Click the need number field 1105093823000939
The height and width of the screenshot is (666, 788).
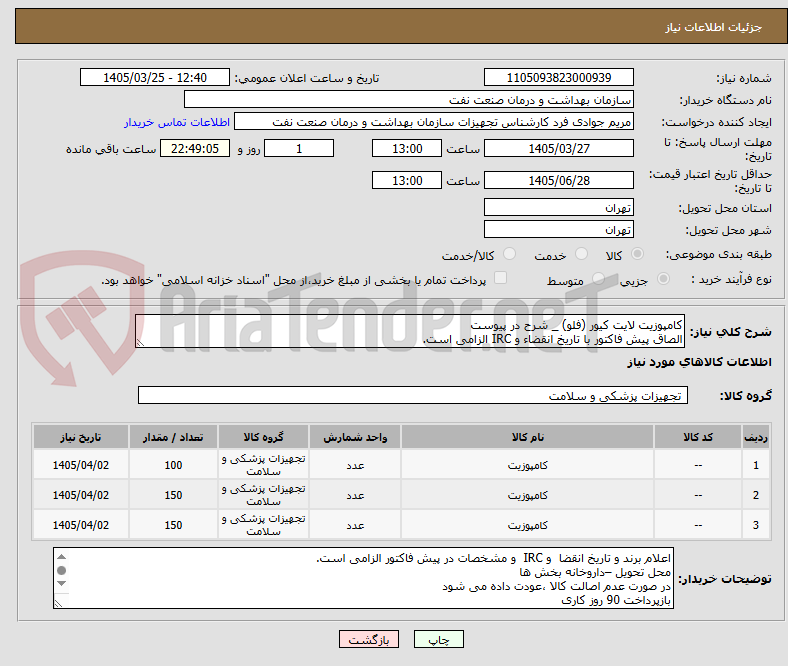559,77
